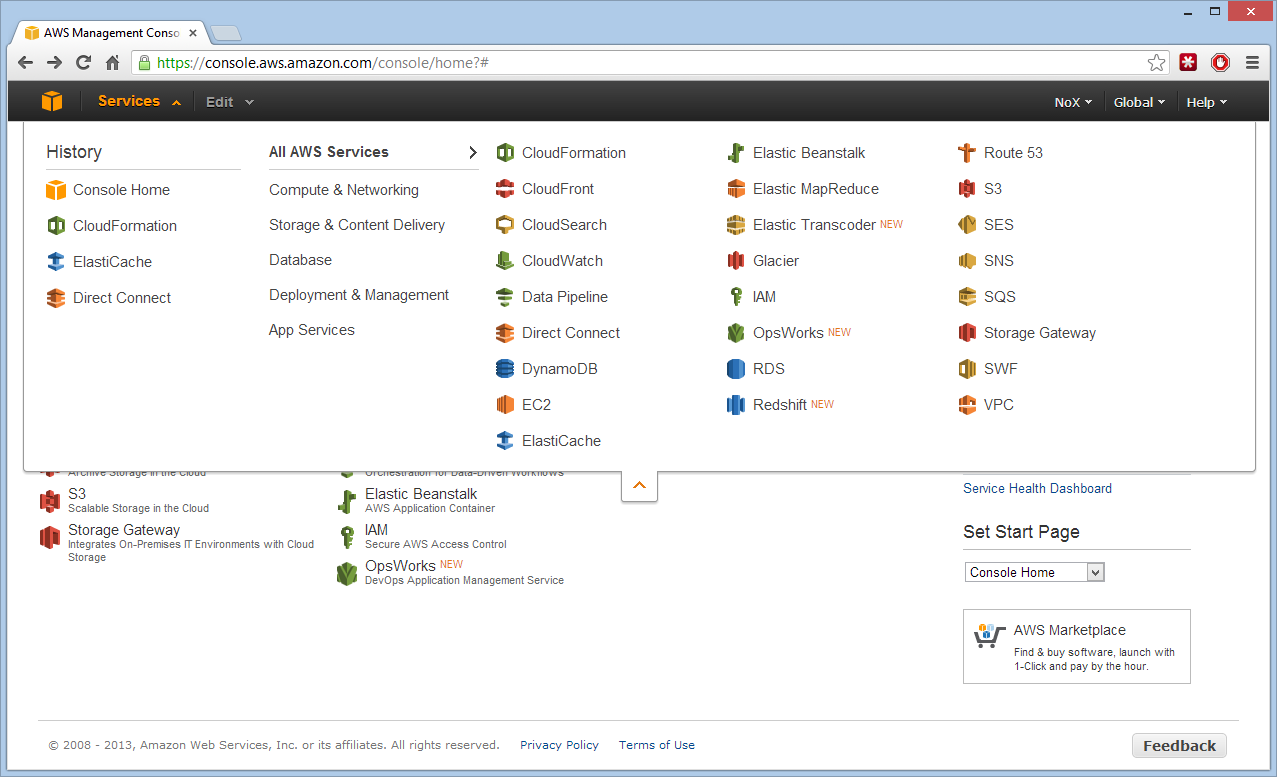
Task: Open the Redshift service icon
Action: [x=736, y=405]
